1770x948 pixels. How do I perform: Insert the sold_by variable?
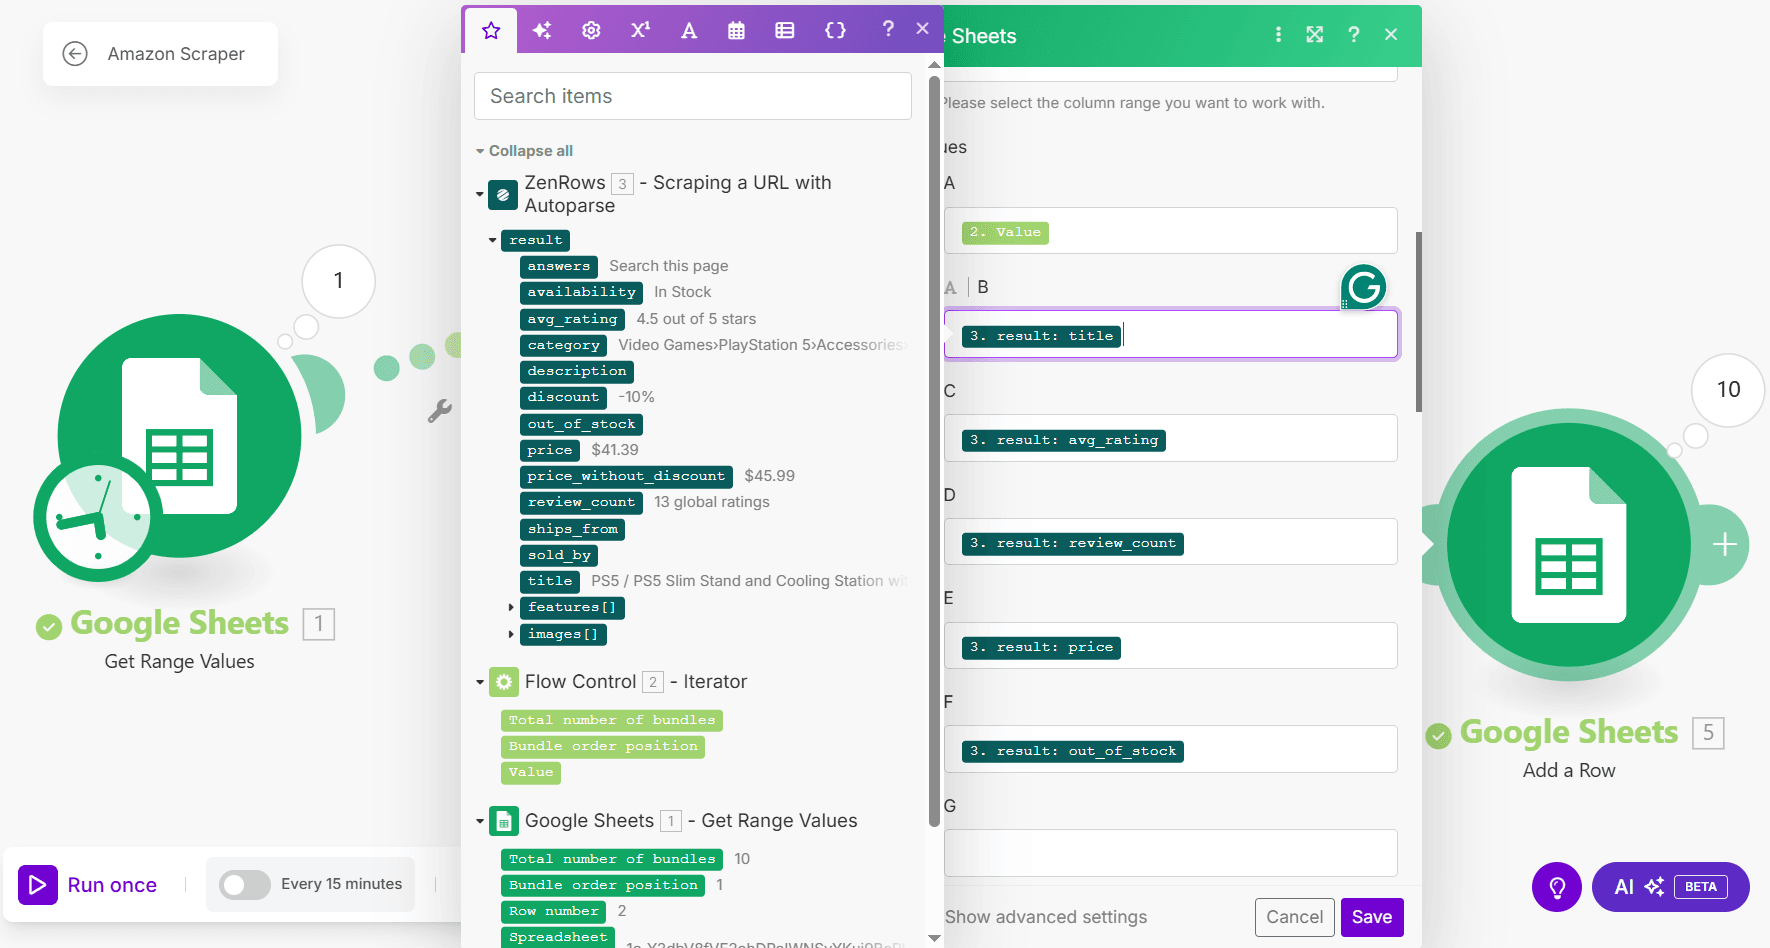tap(559, 555)
